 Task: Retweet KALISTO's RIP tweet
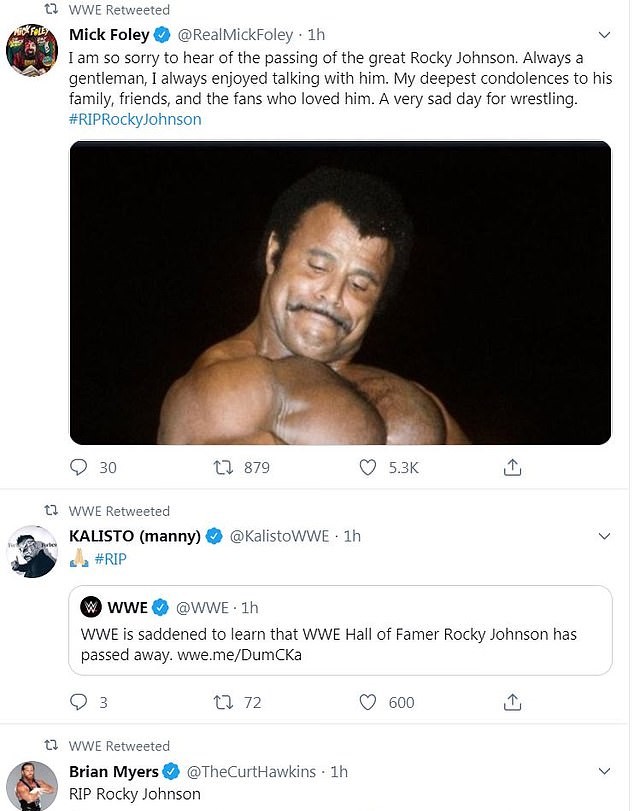[225, 702]
